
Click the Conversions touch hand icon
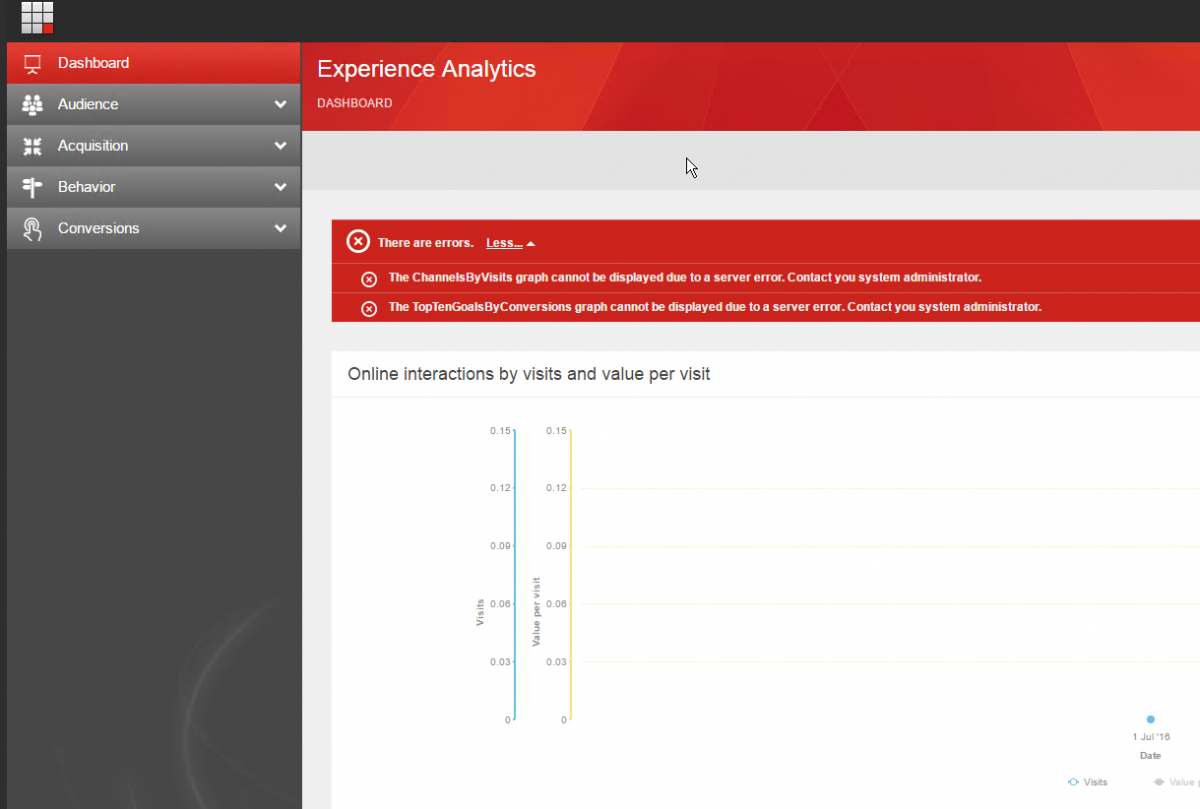(x=32, y=229)
